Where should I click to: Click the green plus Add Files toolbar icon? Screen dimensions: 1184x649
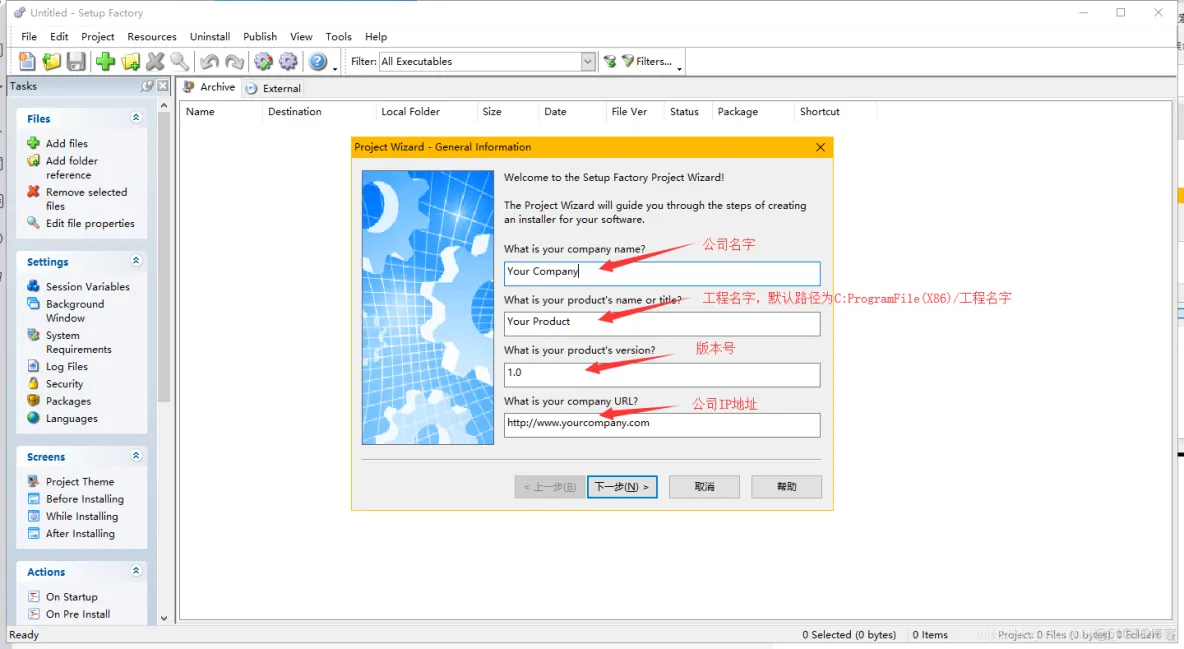pyautogui.click(x=106, y=61)
